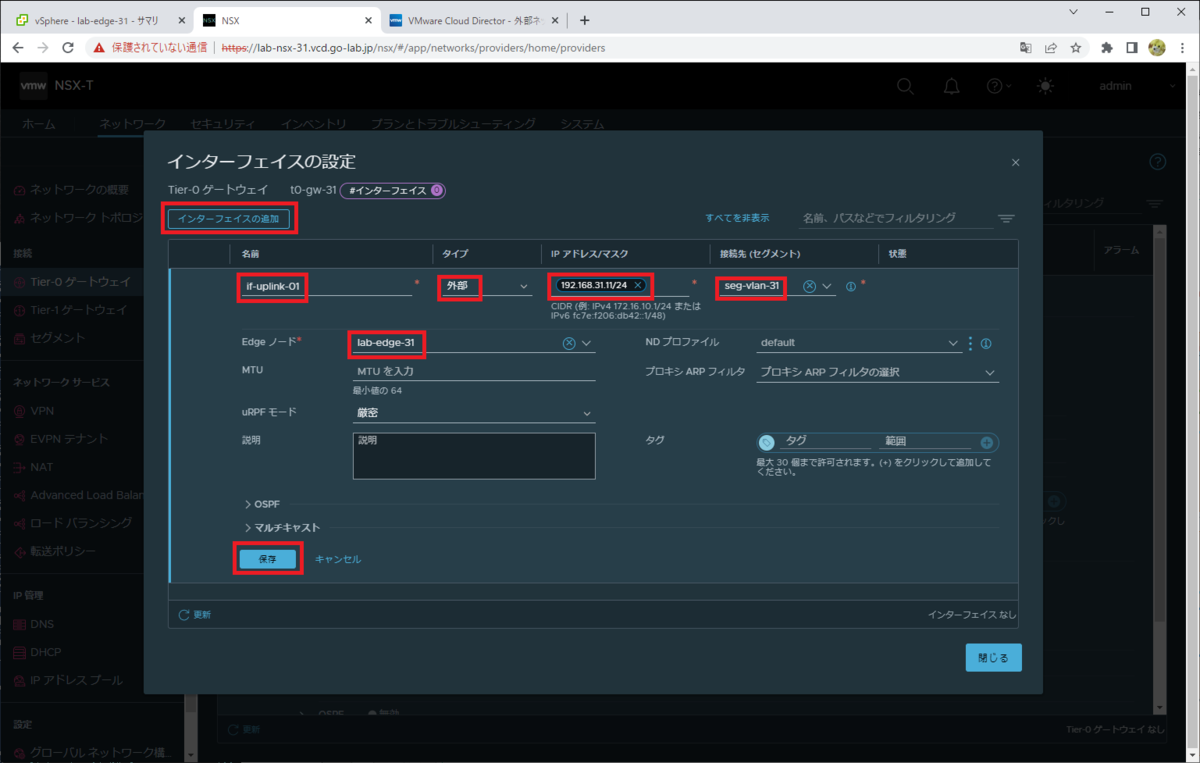Open the uRPF mode dropdown

point(474,413)
